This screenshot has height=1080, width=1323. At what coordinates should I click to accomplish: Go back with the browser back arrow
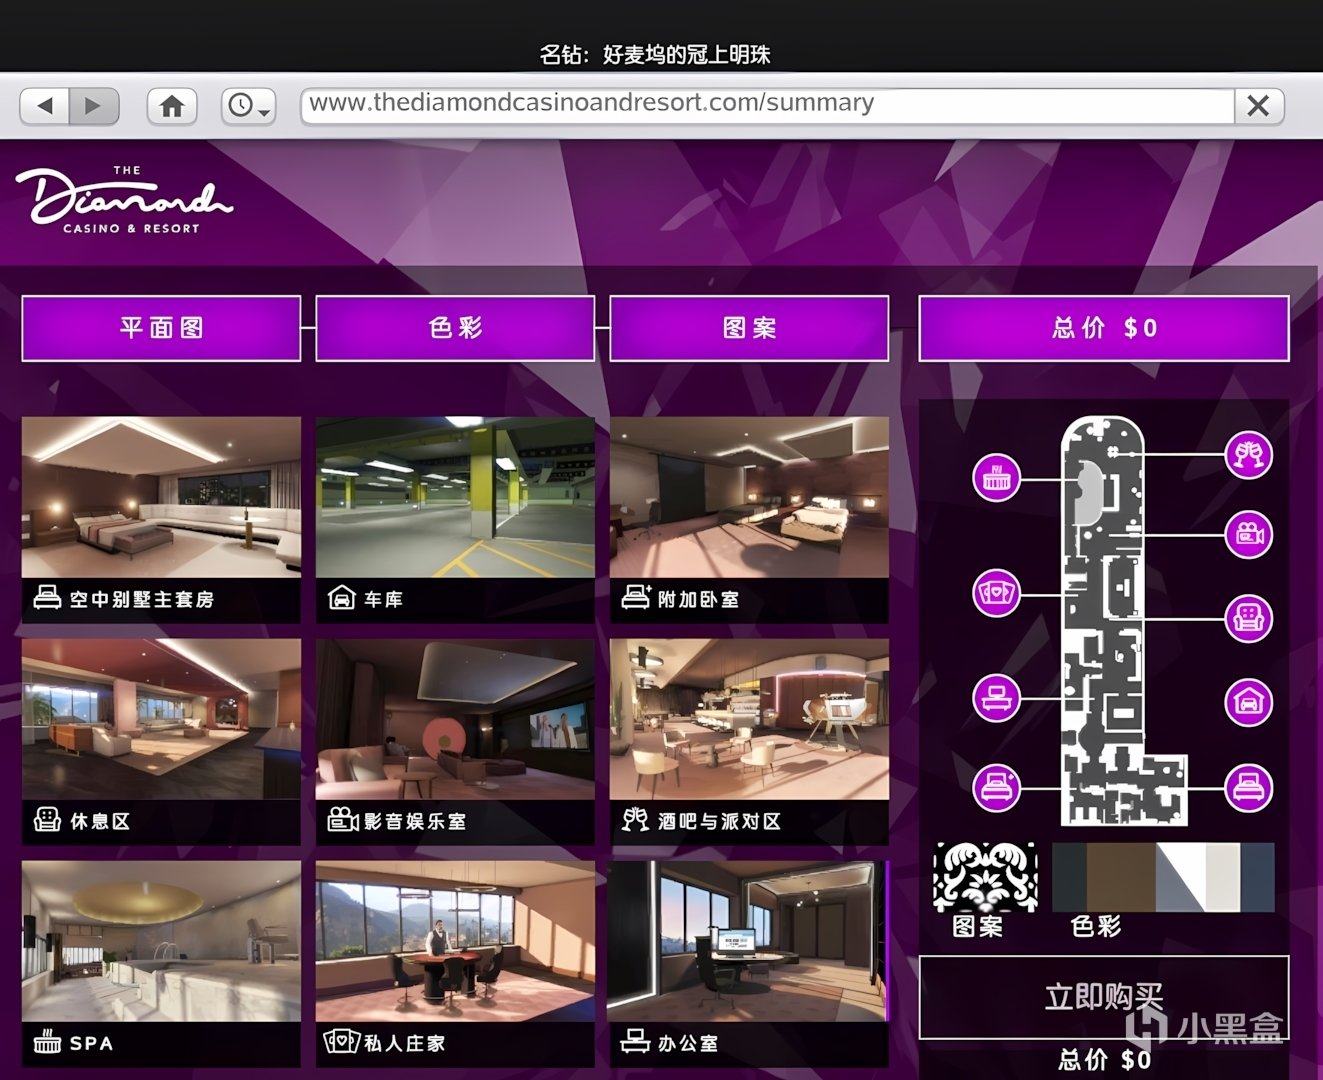click(x=45, y=105)
